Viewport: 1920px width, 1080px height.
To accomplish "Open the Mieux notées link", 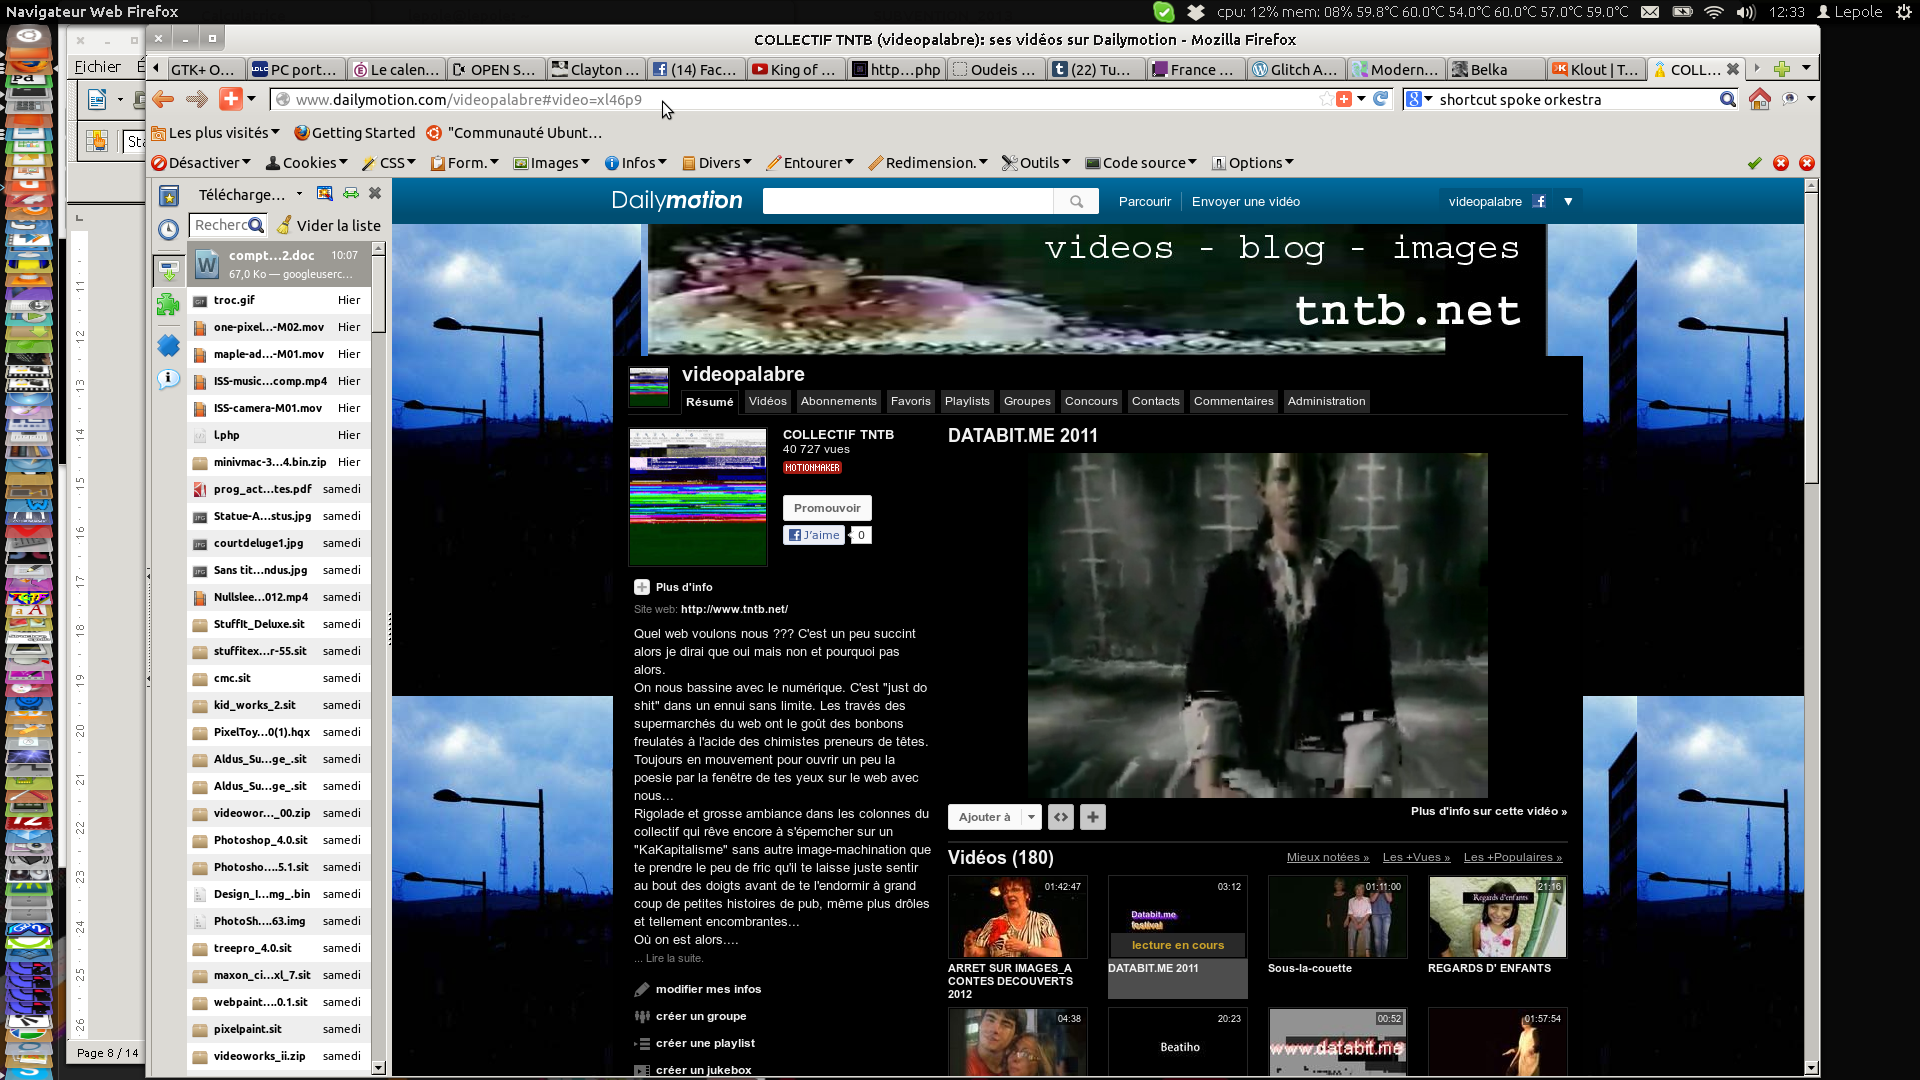I will point(1327,857).
